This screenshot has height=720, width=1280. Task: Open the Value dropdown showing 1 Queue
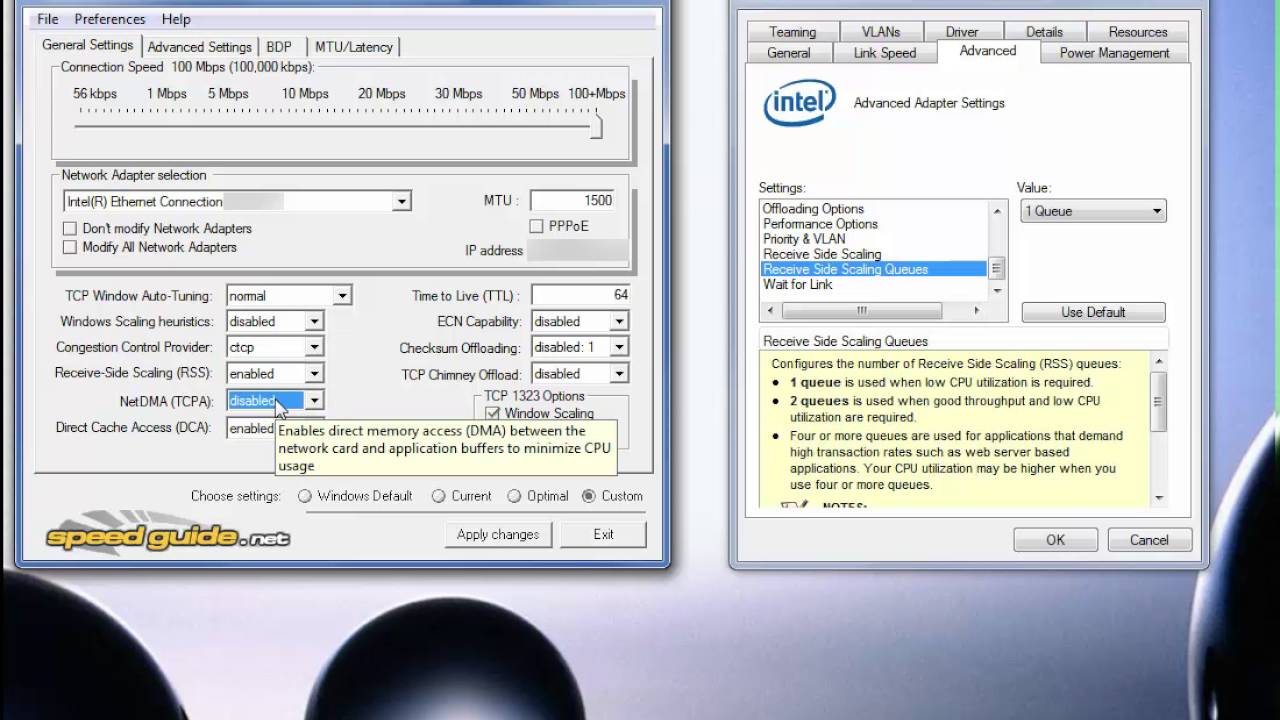point(1093,211)
